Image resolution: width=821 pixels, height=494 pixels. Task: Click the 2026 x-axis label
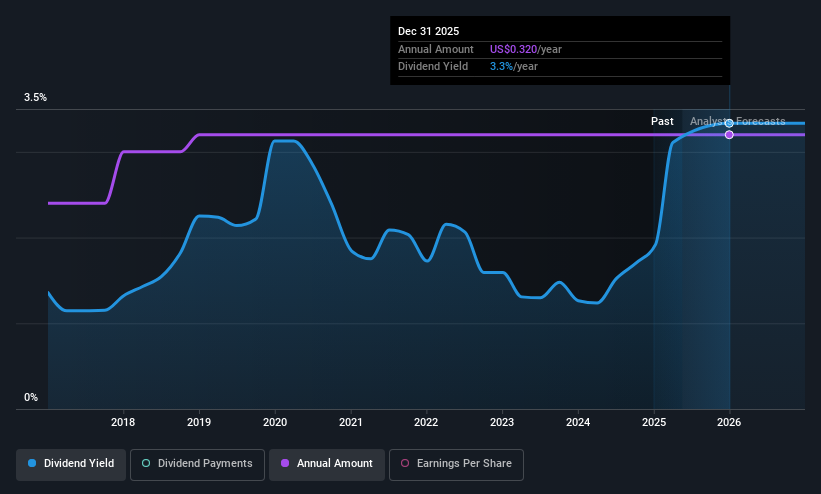point(729,422)
